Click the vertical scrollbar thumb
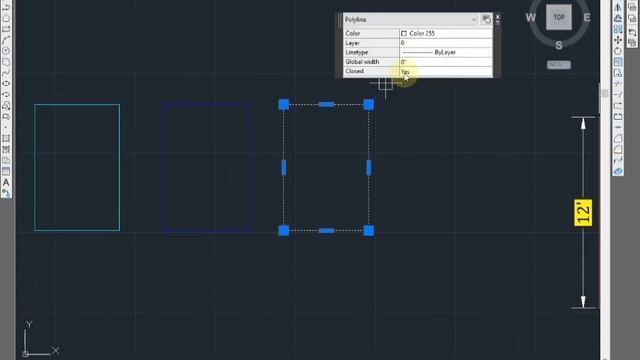 (x=604, y=94)
